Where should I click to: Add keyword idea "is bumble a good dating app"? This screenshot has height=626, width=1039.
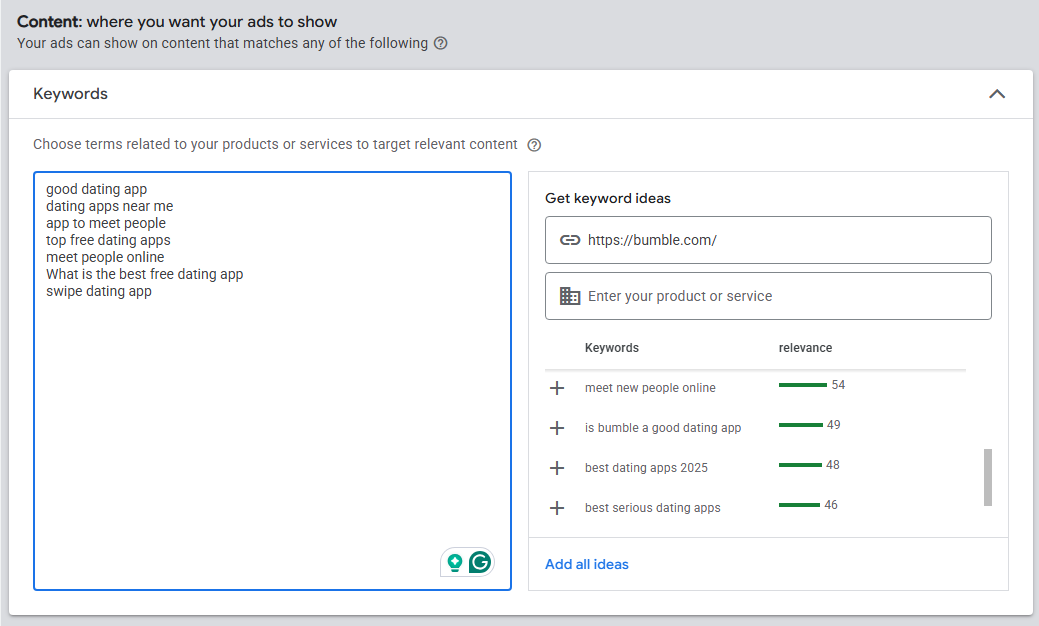(557, 428)
